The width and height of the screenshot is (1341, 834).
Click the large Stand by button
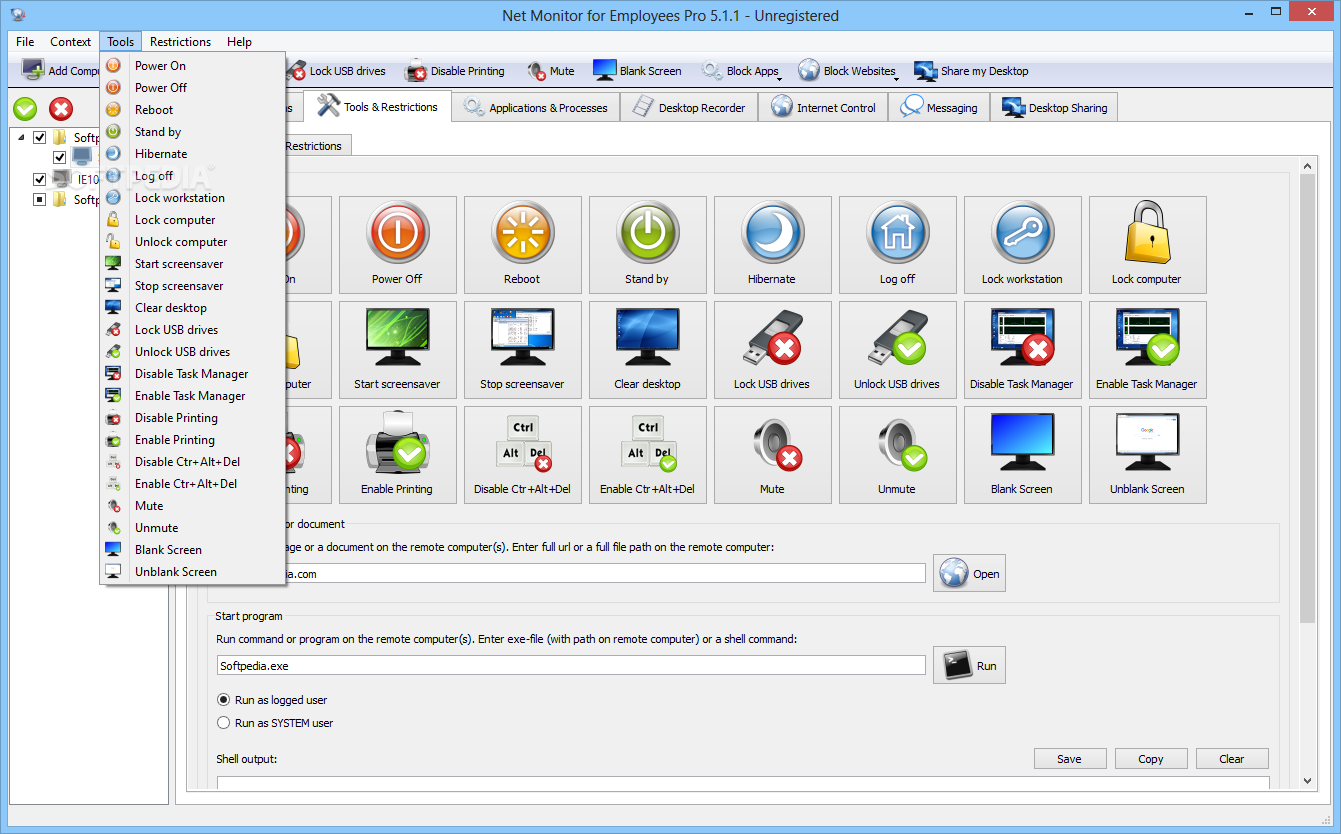[x=647, y=244]
